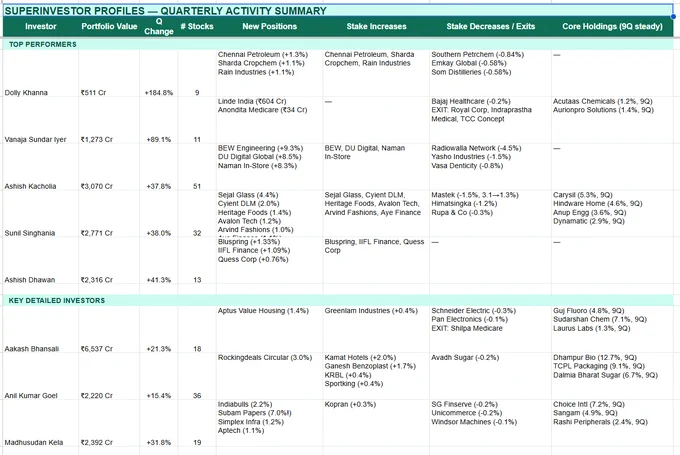680x455 pixels.
Task: Select cell starting 'Sejal Glass (4.4%)'
Action: pyautogui.click(x=269, y=214)
